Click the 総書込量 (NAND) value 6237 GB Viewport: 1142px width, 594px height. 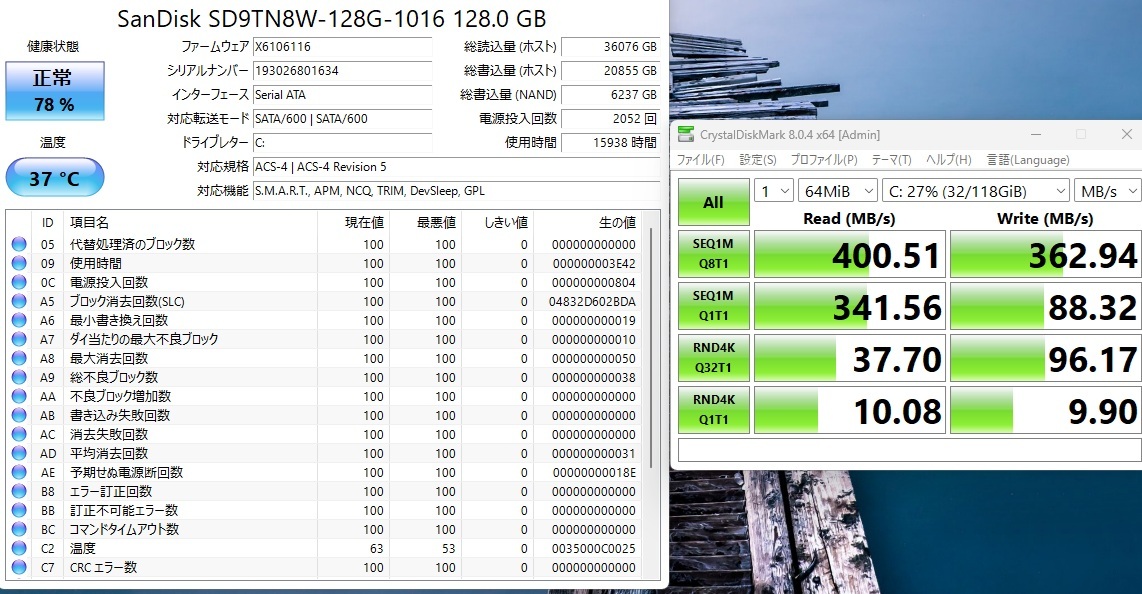coord(610,95)
